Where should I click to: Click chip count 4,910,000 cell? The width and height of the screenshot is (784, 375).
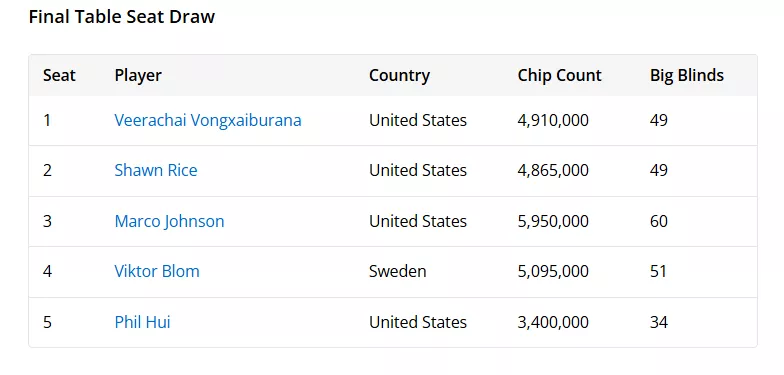pyautogui.click(x=553, y=120)
